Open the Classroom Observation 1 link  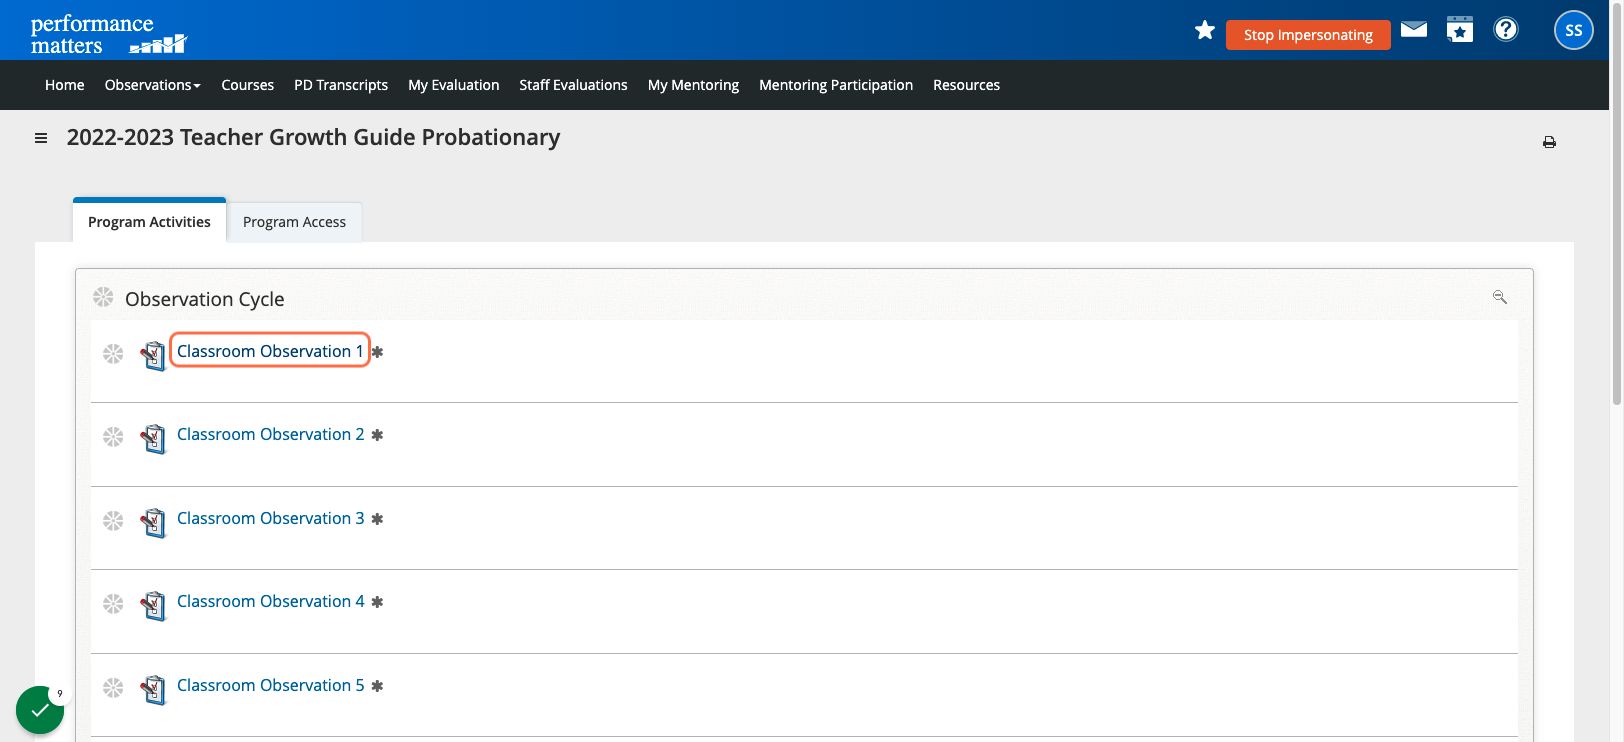coord(270,351)
